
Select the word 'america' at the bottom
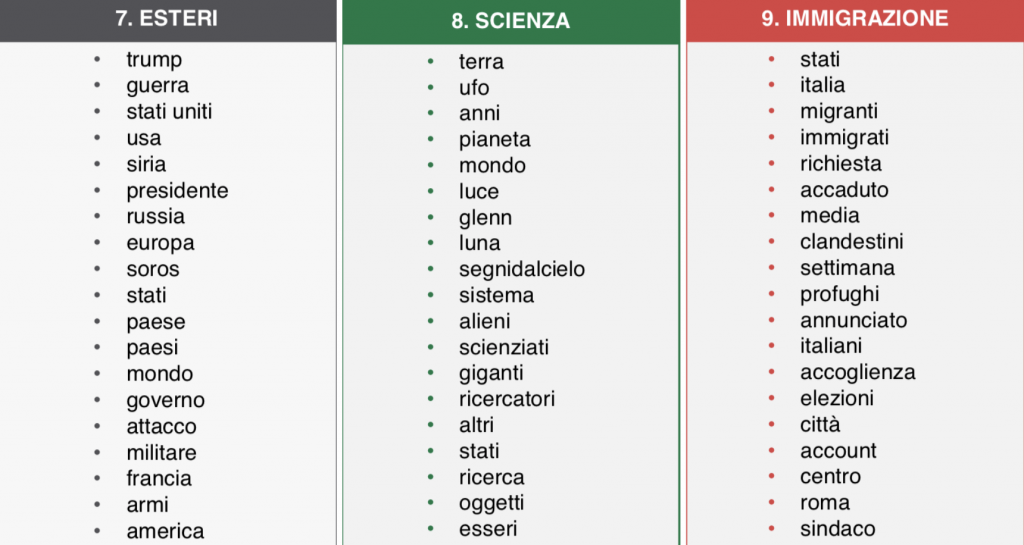pyautogui.click(x=165, y=531)
